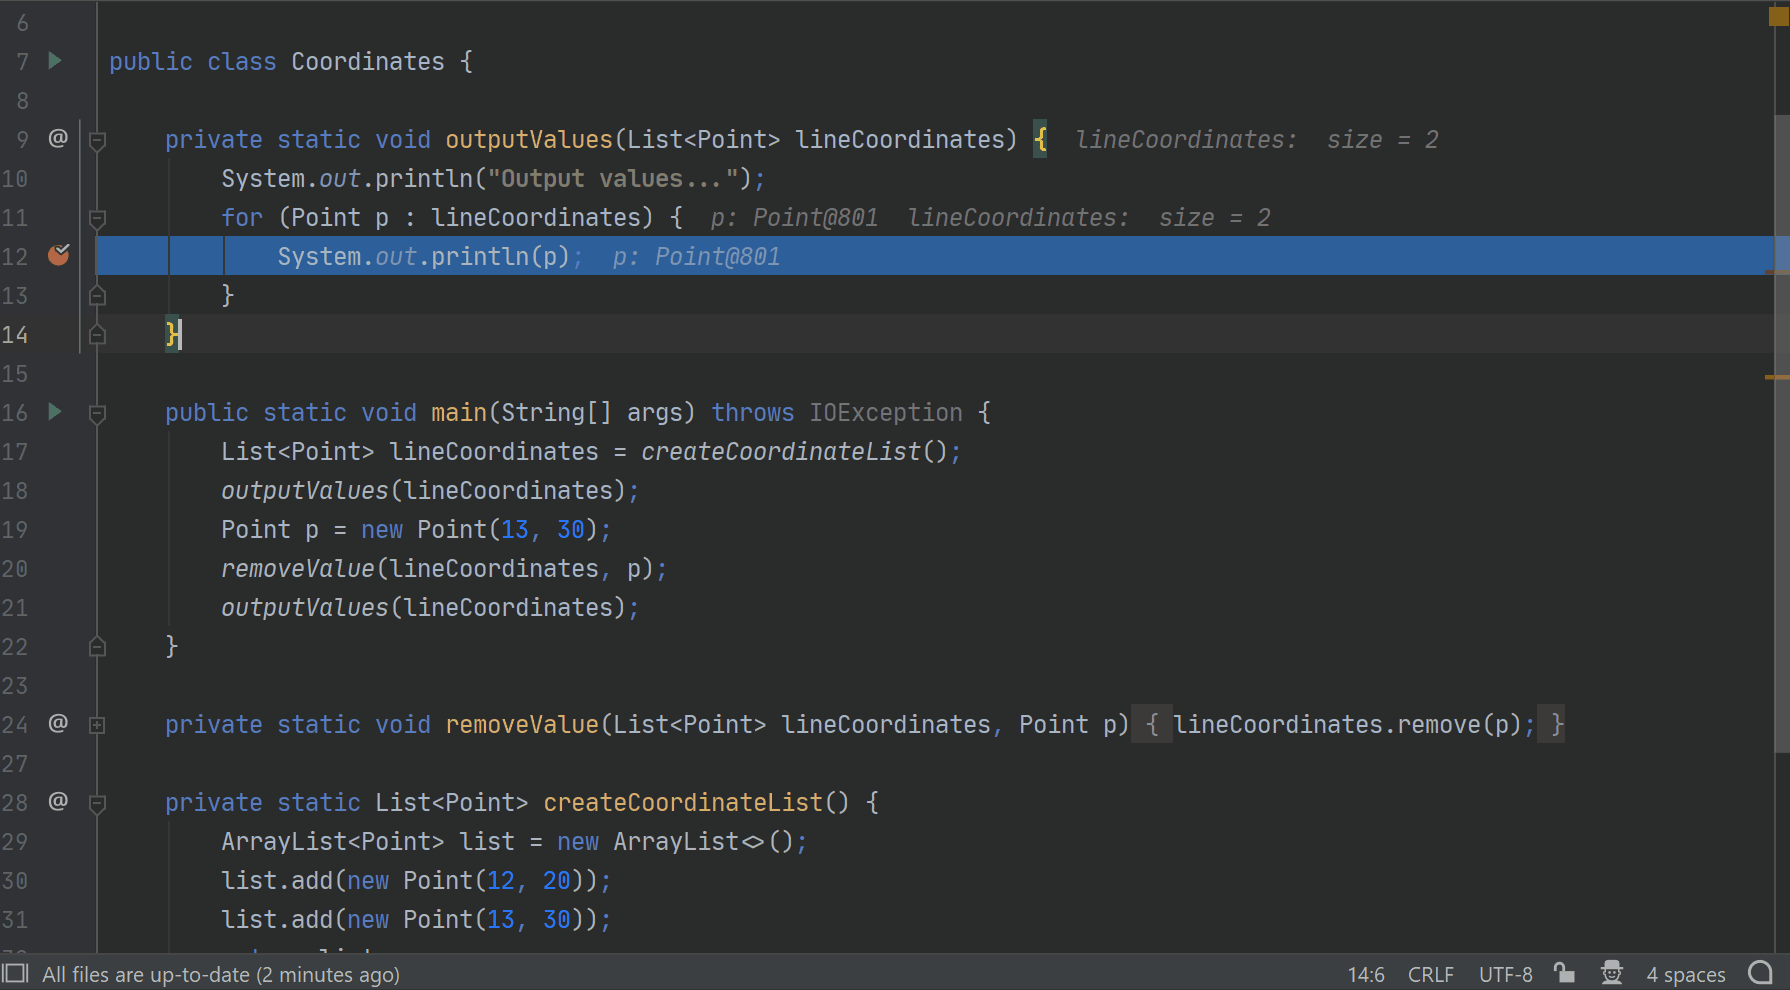This screenshot has width=1790, height=990.
Task: Click the @ annotation icon beside createCoordinateList
Action: coord(58,801)
